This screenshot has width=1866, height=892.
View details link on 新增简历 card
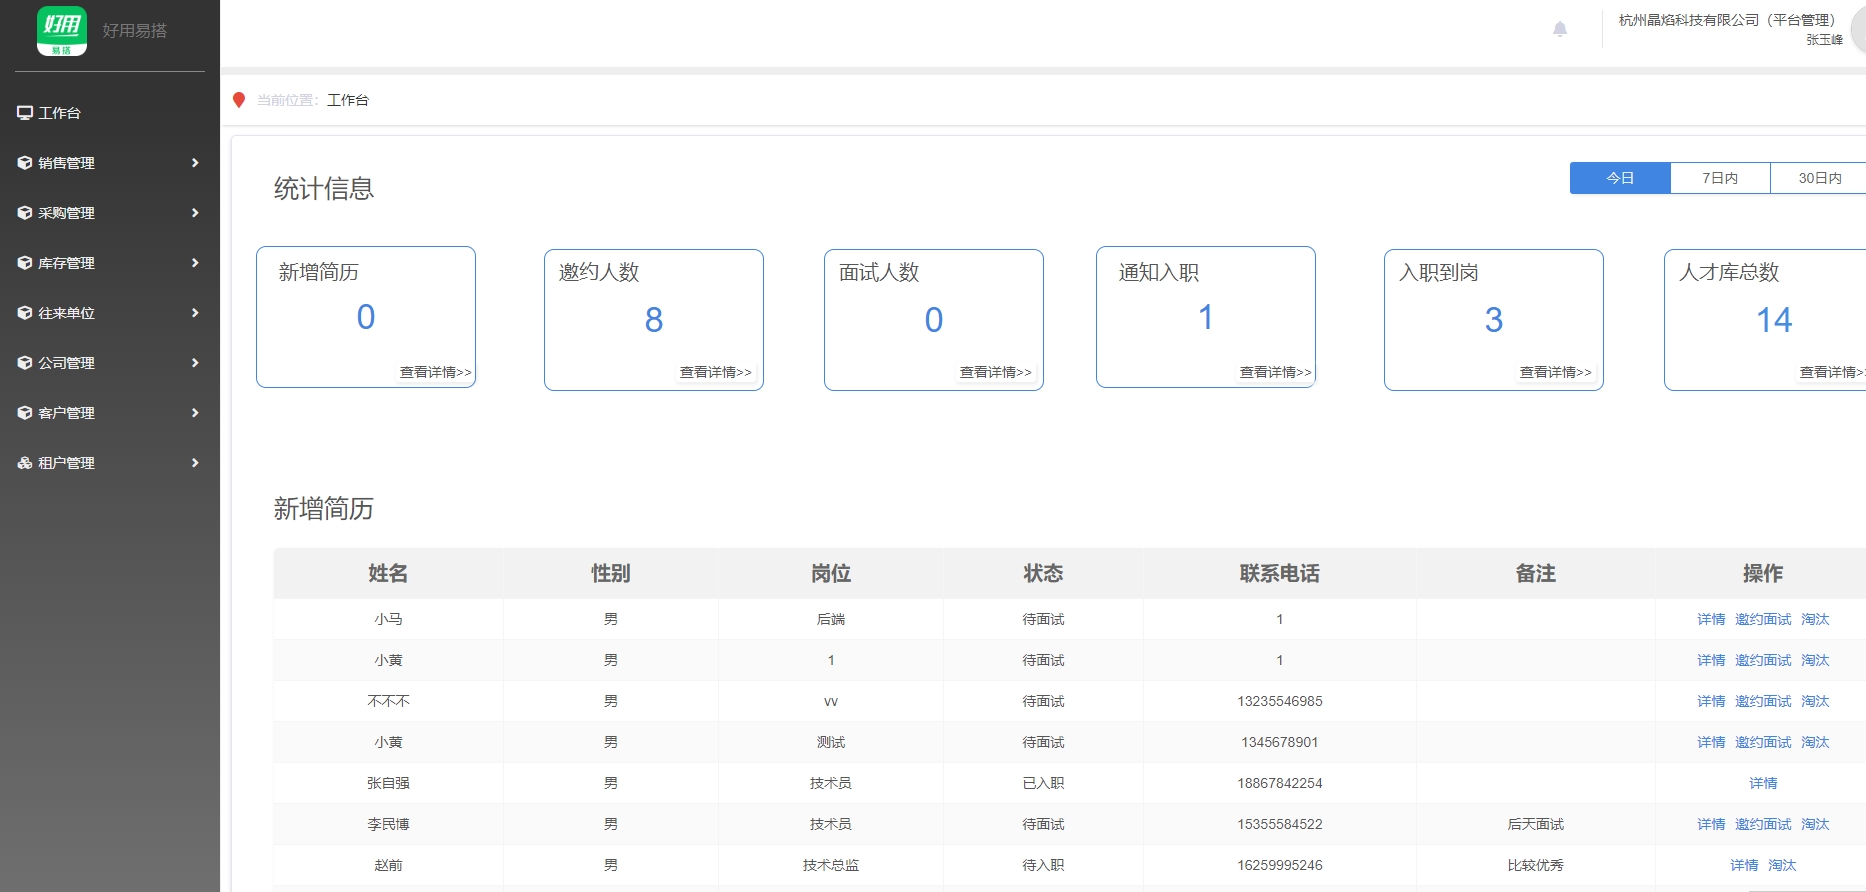pyautogui.click(x=435, y=372)
